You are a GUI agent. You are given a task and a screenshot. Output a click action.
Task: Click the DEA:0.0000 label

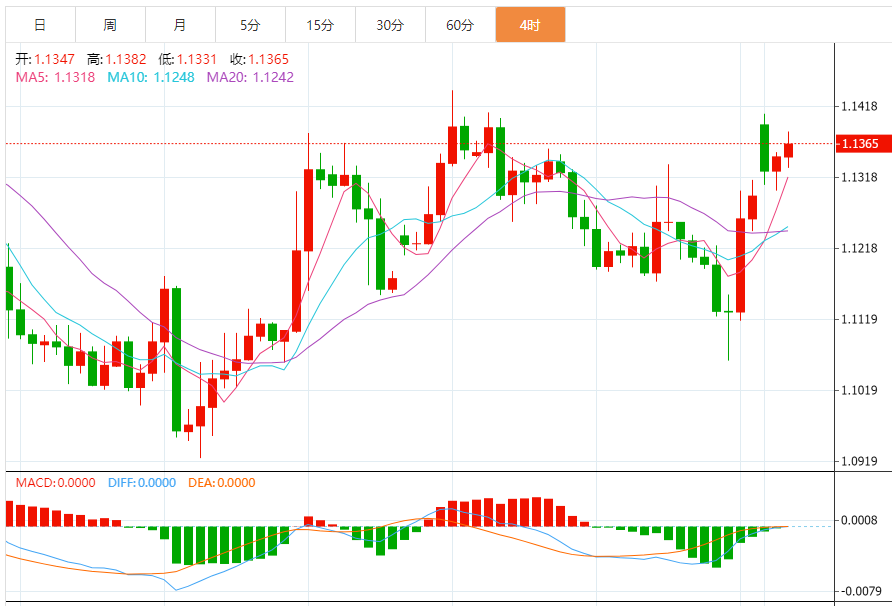[x=221, y=483]
